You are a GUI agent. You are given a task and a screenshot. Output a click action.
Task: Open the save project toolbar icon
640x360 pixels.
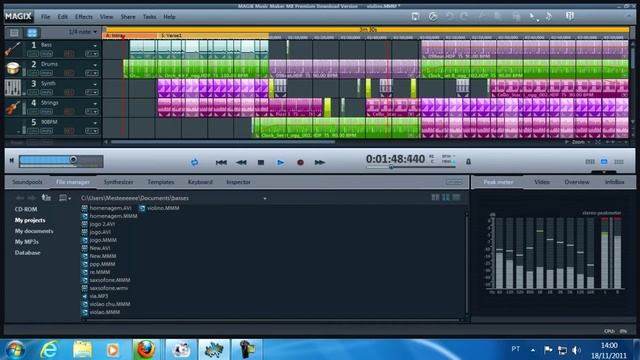[x=415, y=16]
